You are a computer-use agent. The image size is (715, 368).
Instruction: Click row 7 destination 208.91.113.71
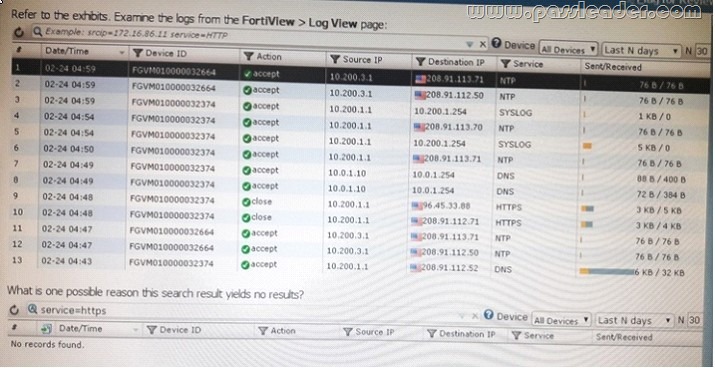453,159
